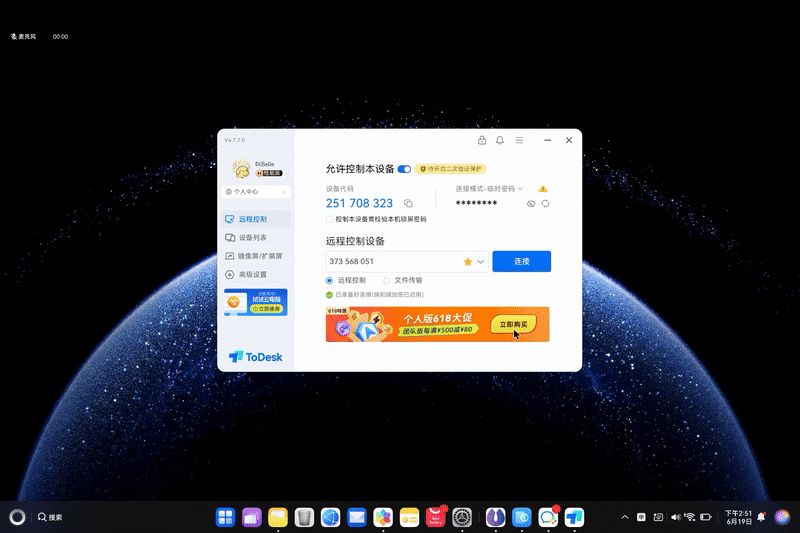Click the masked temporary password text
Screen dimensions: 800x533
click(476, 204)
